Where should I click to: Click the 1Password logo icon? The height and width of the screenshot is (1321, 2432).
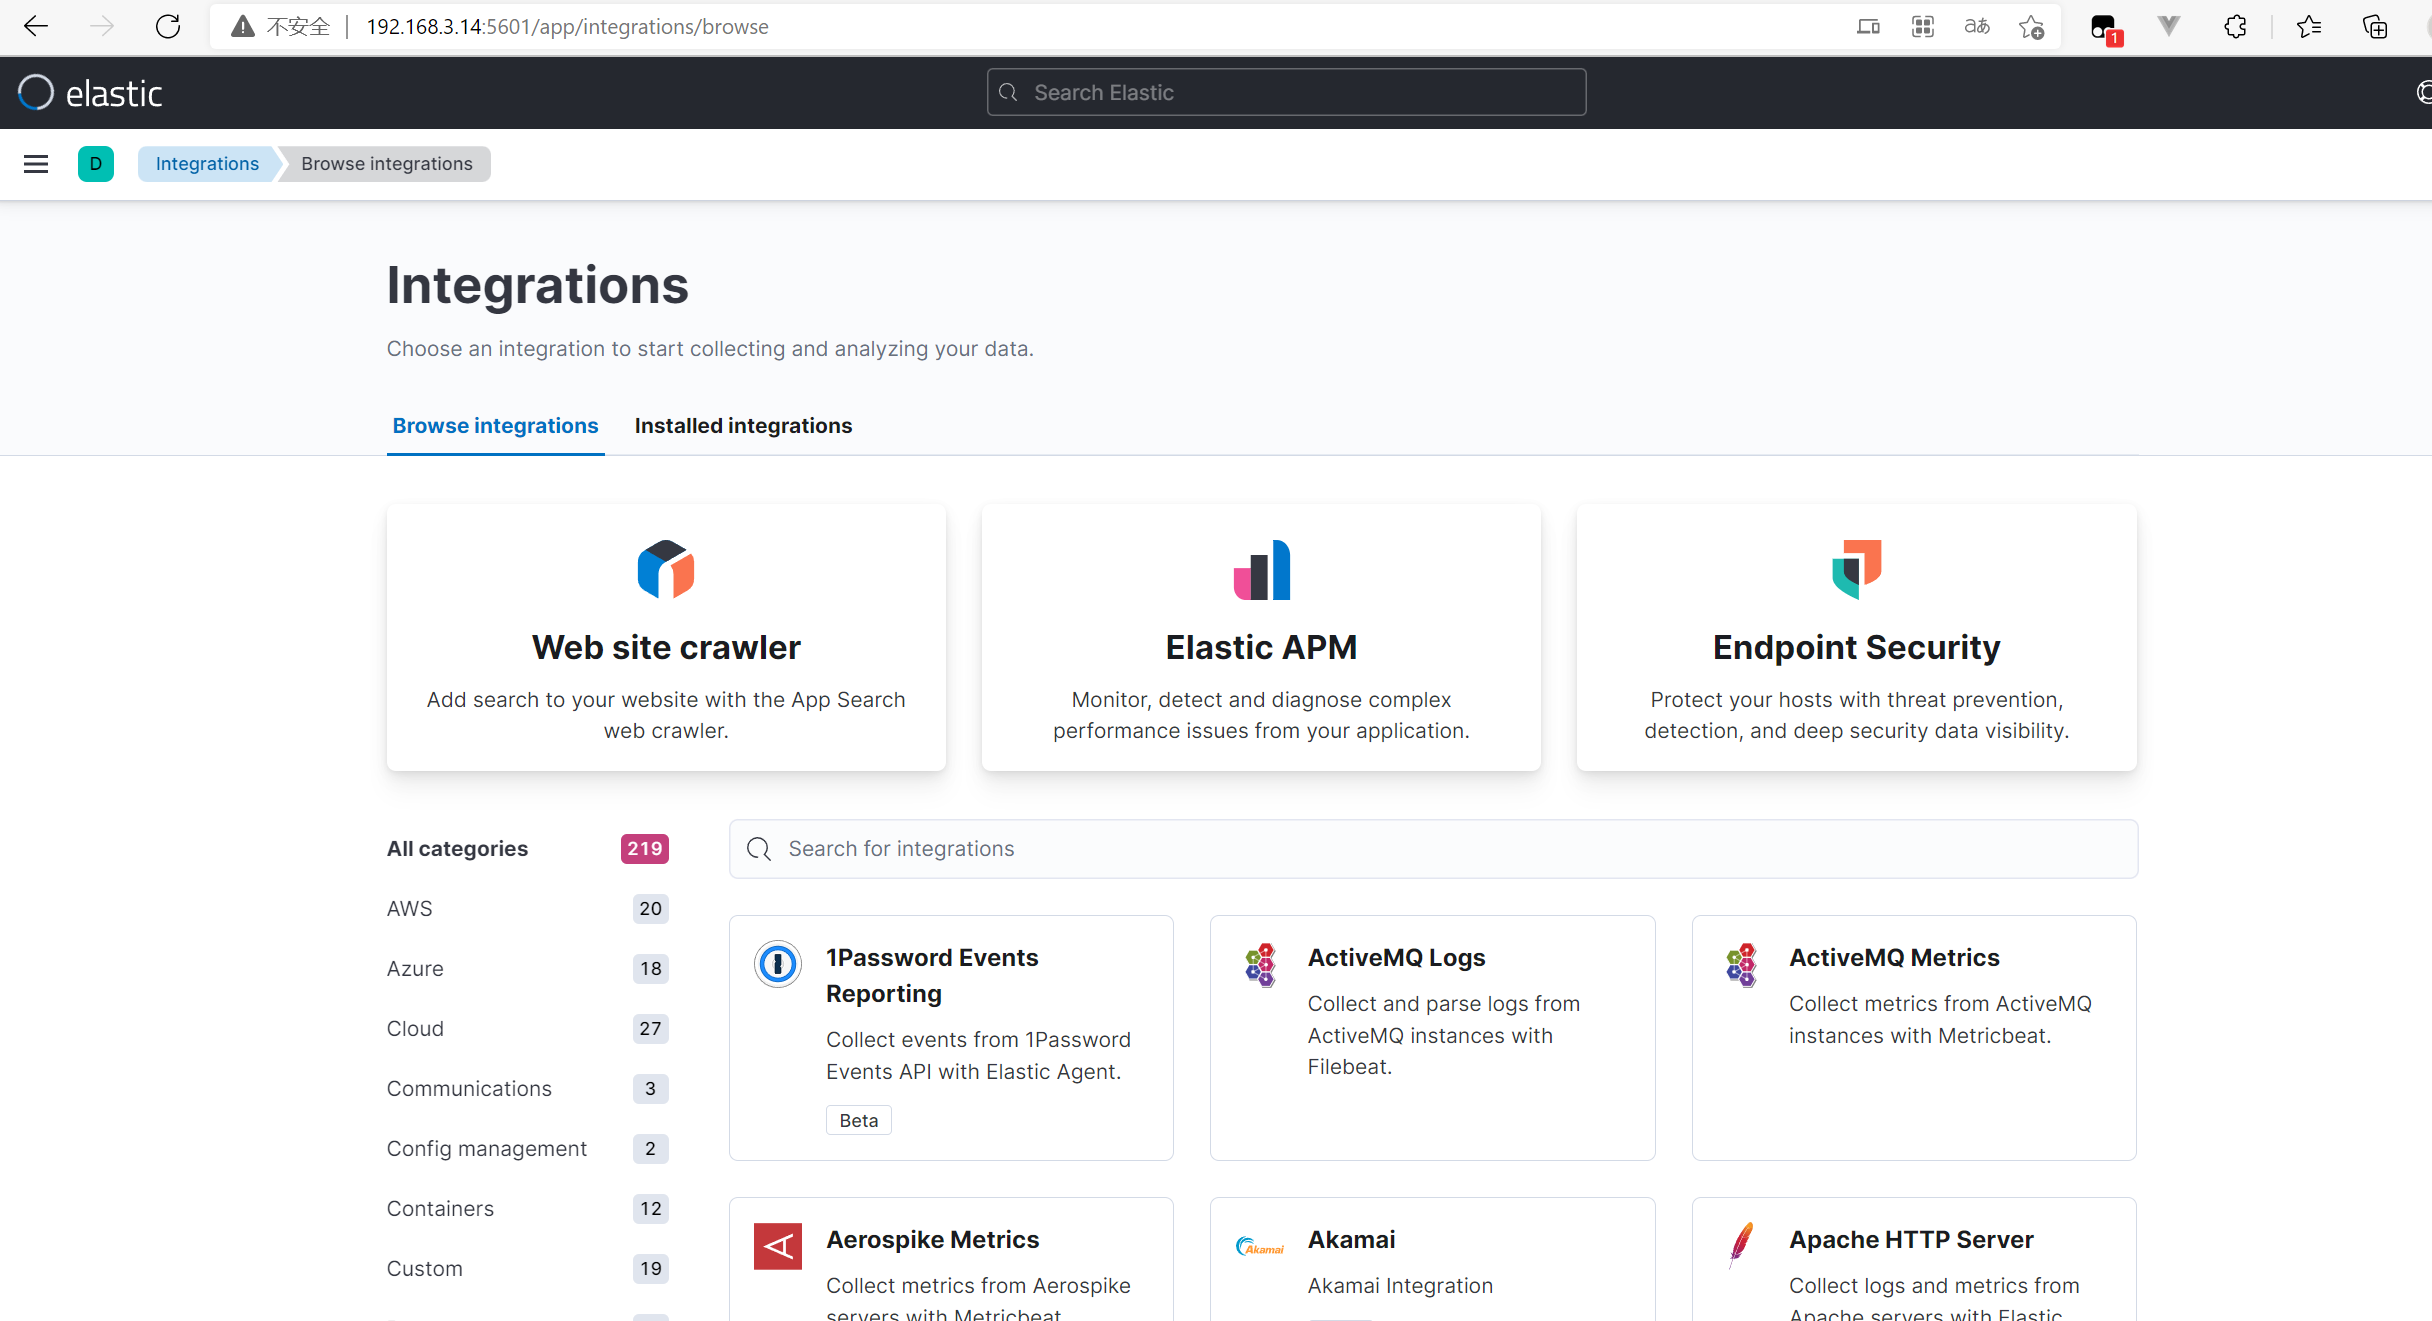click(778, 964)
